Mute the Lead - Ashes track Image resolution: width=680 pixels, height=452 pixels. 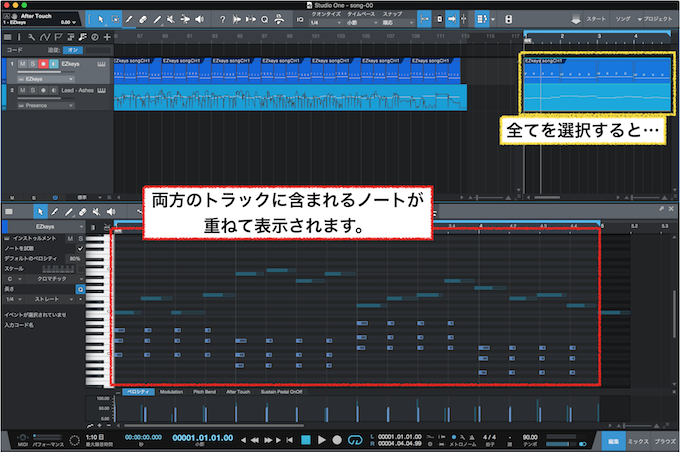tap(23, 90)
